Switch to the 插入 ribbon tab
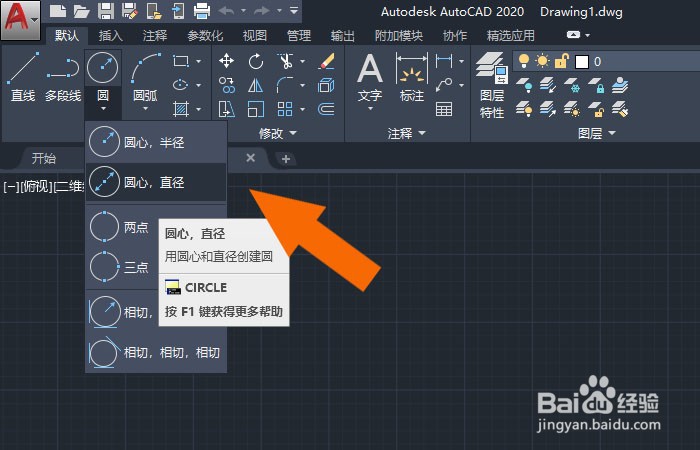Viewport: 700px width, 450px height. click(110, 35)
